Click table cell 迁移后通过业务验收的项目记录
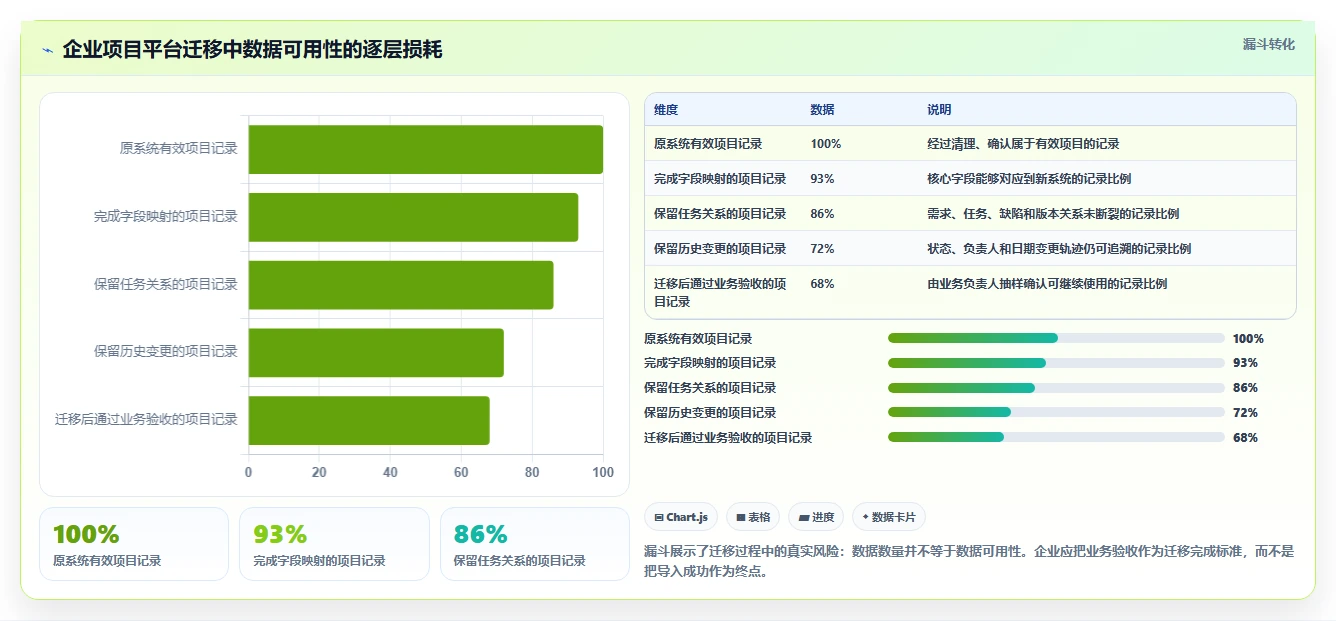Screen dimensions: 1336x621 720,292
